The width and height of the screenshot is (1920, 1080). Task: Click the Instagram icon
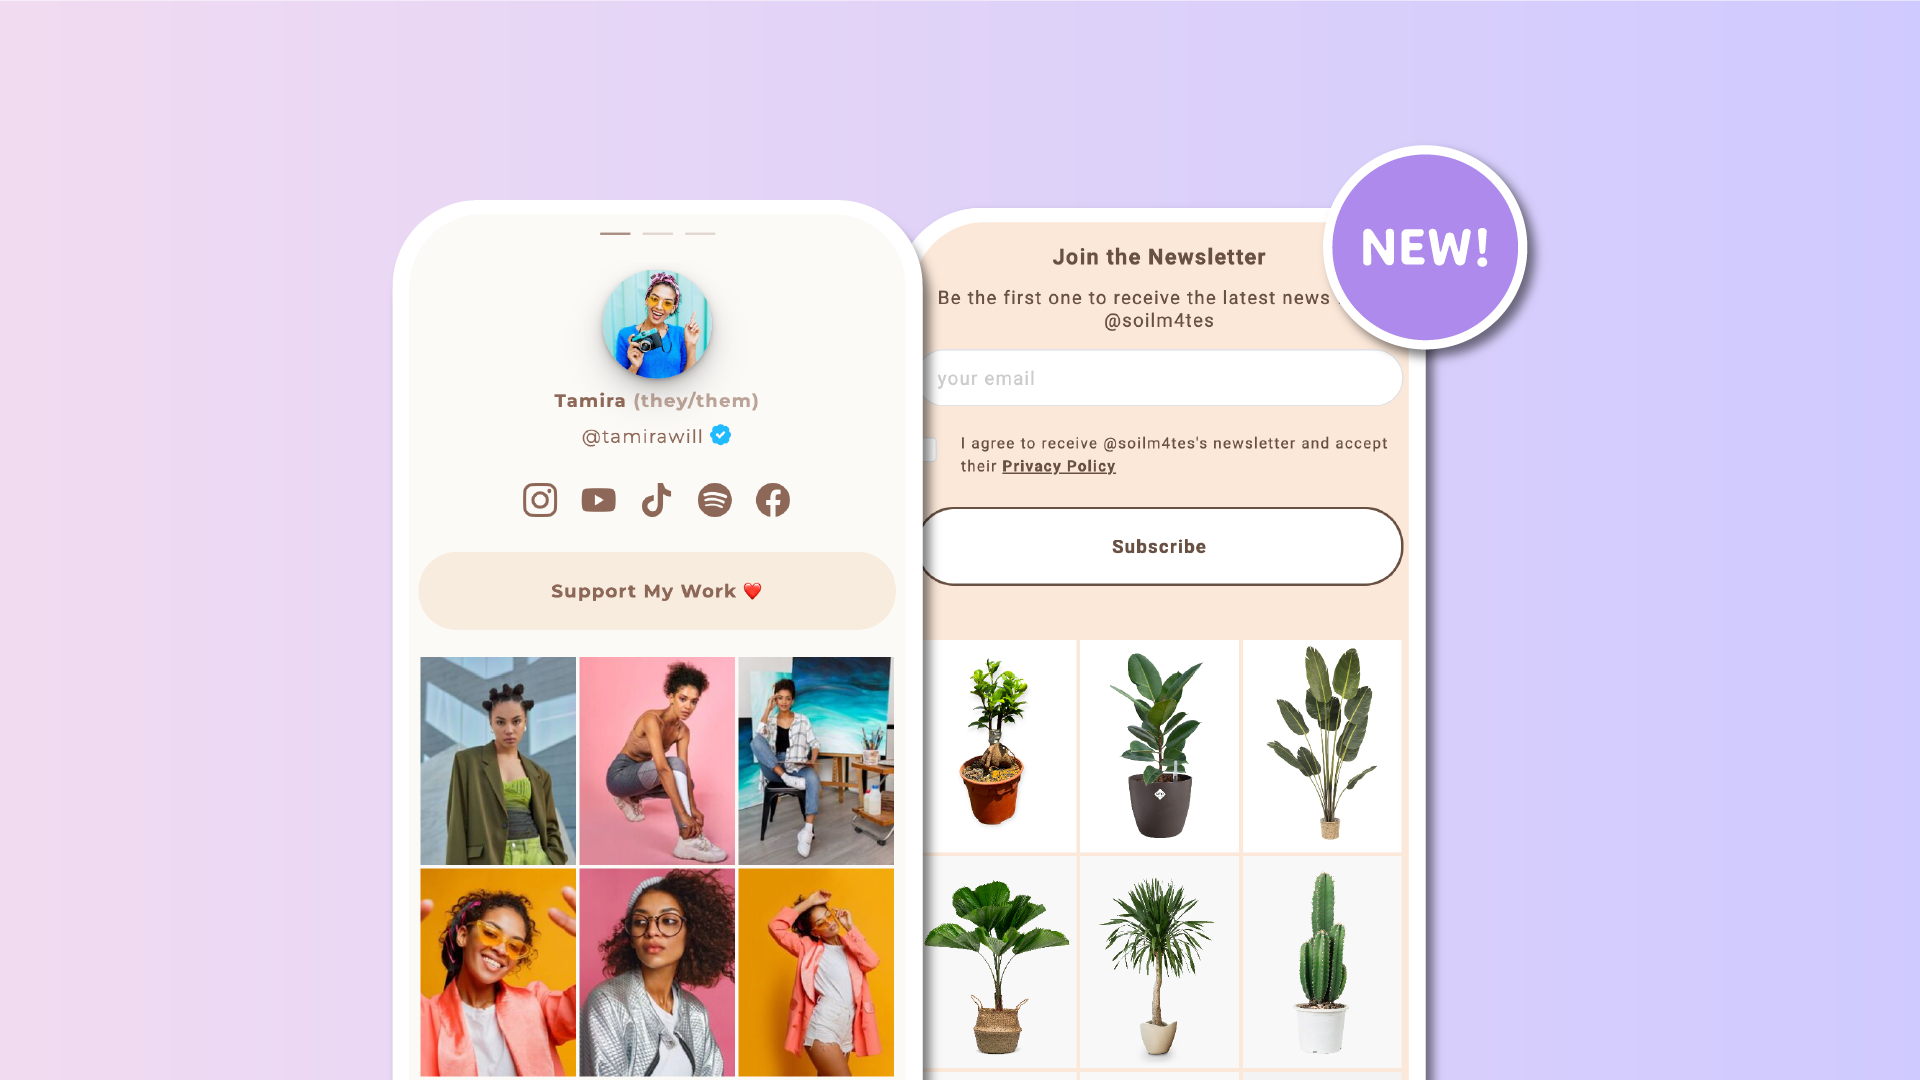click(539, 498)
